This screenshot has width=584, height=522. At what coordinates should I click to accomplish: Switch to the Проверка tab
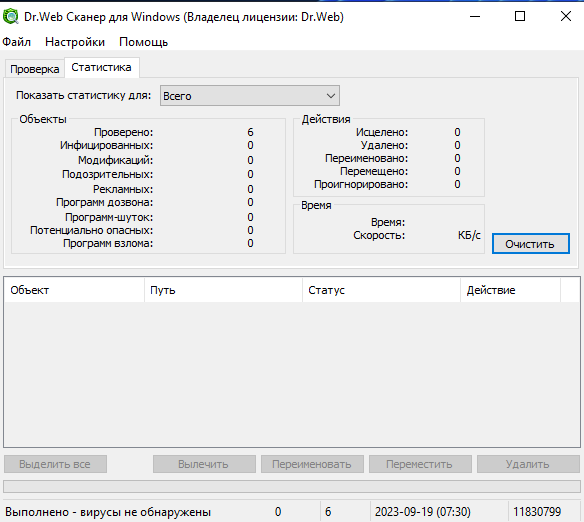click(35, 69)
